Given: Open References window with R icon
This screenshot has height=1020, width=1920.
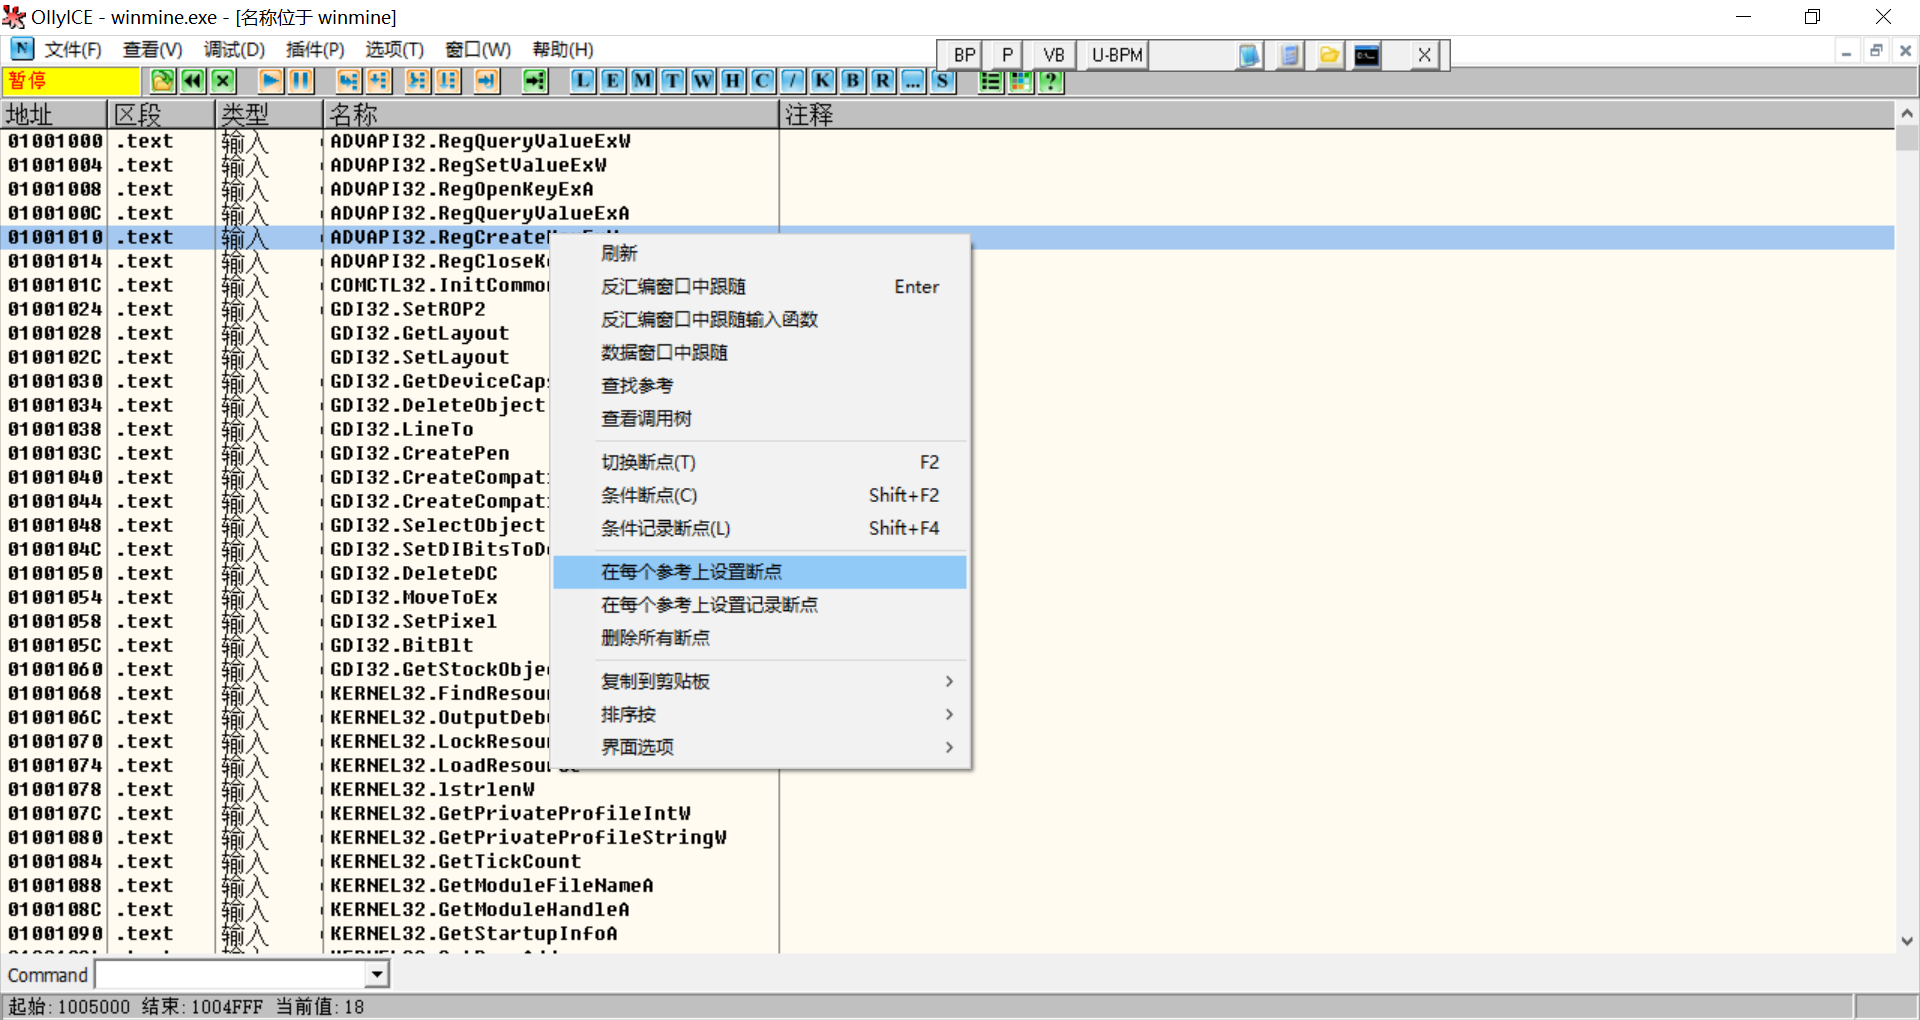Looking at the screenshot, I should point(883,81).
